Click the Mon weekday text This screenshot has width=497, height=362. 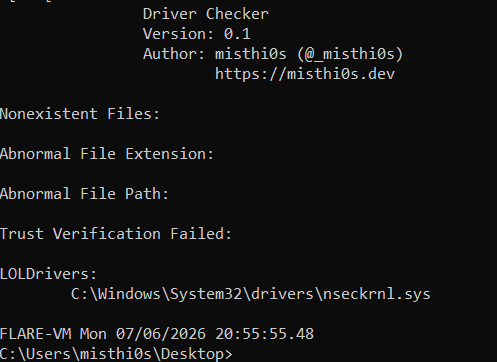(93, 334)
